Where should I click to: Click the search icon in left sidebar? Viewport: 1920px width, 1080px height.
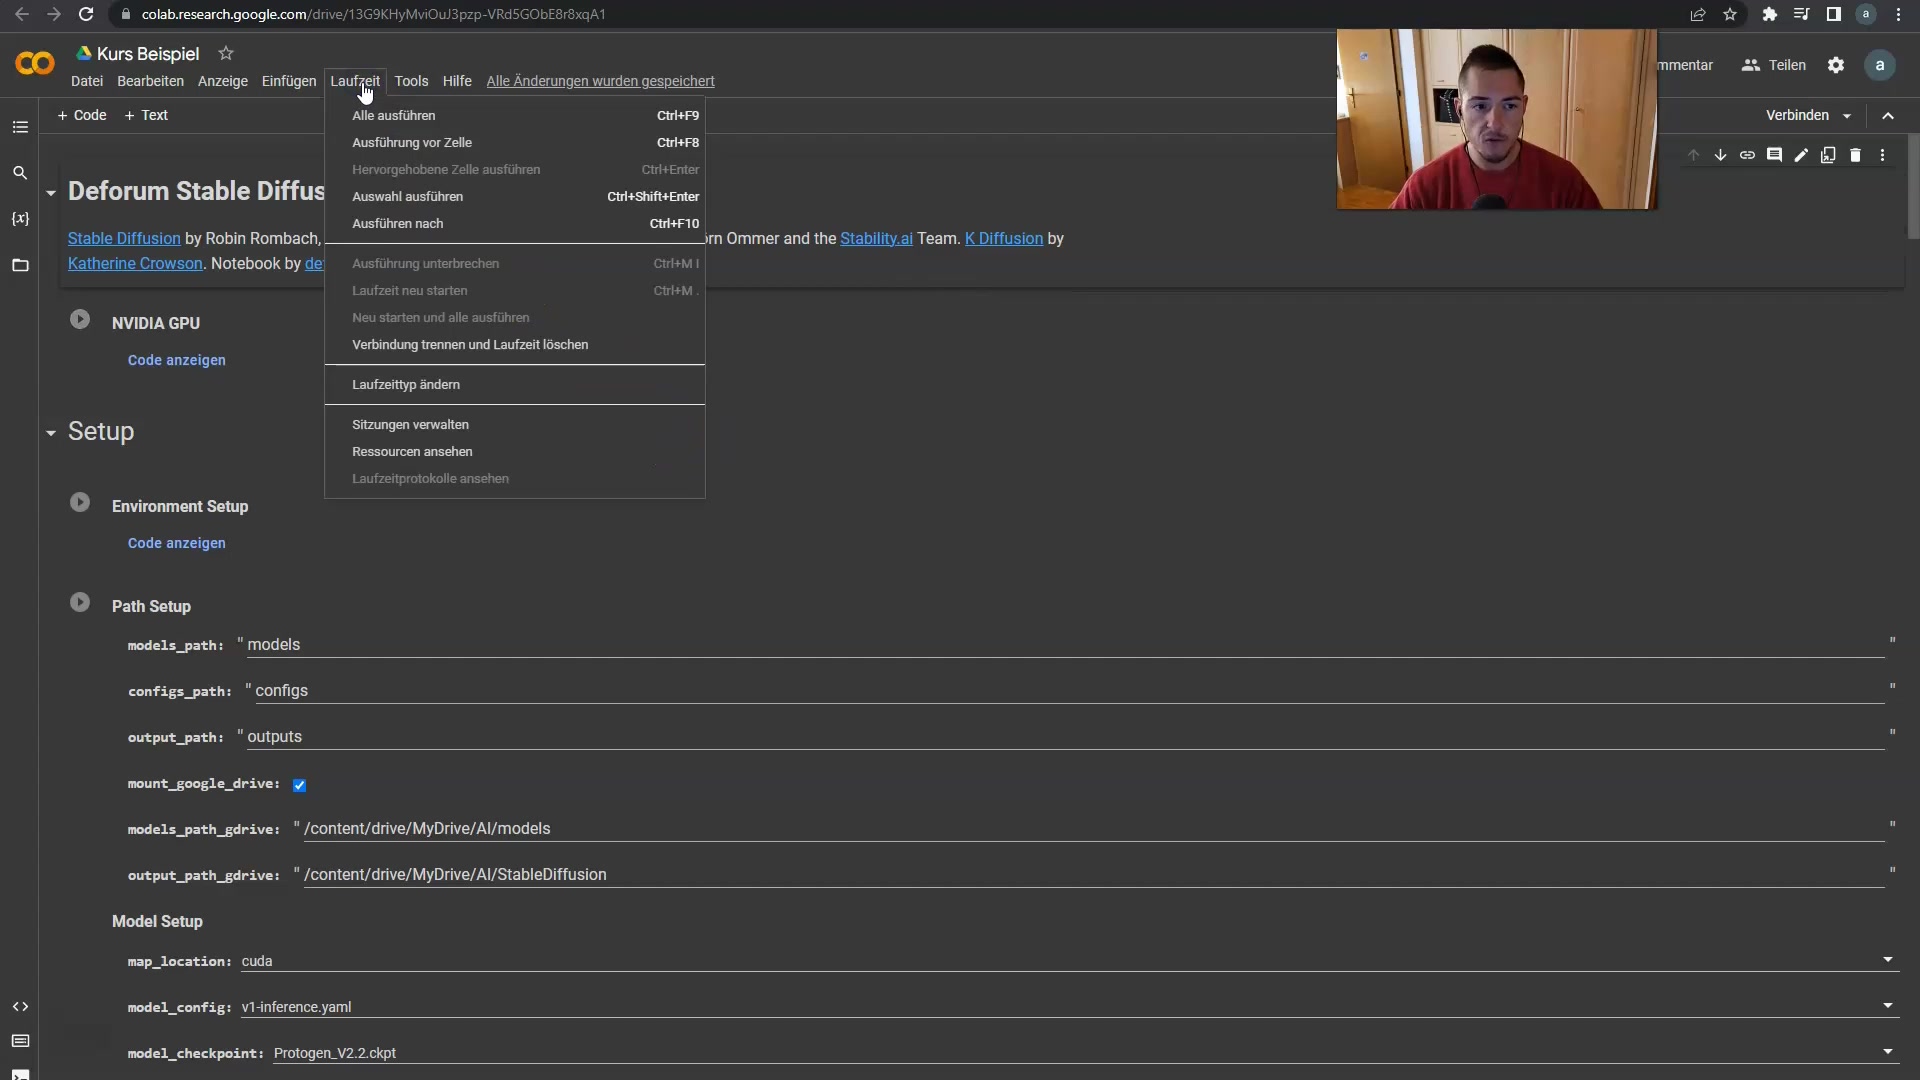[20, 173]
